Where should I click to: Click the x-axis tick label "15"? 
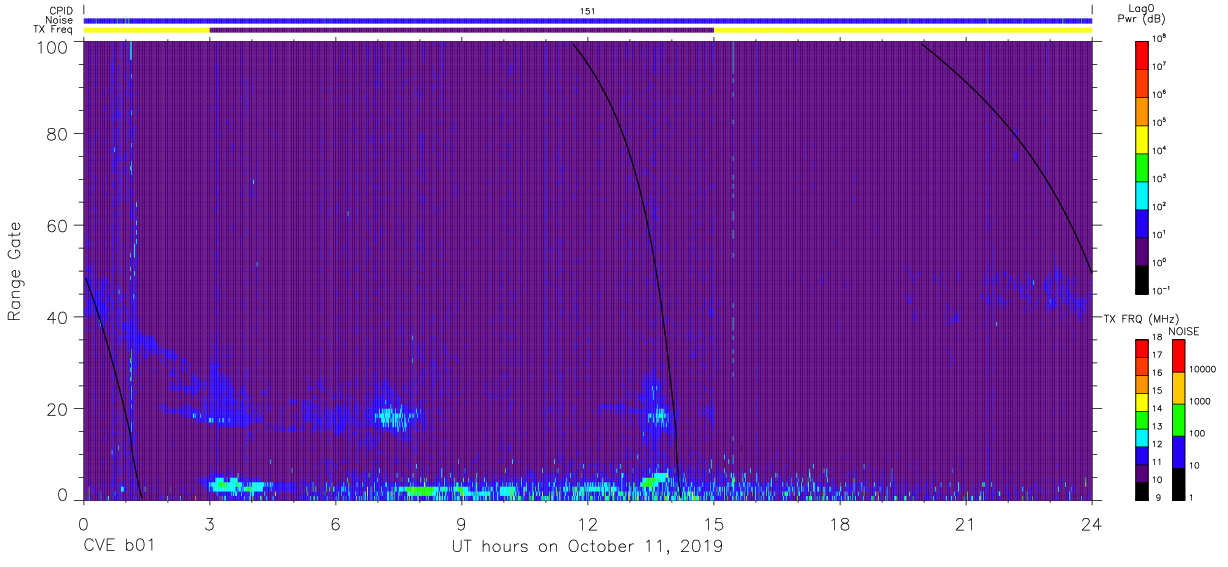pos(713,523)
